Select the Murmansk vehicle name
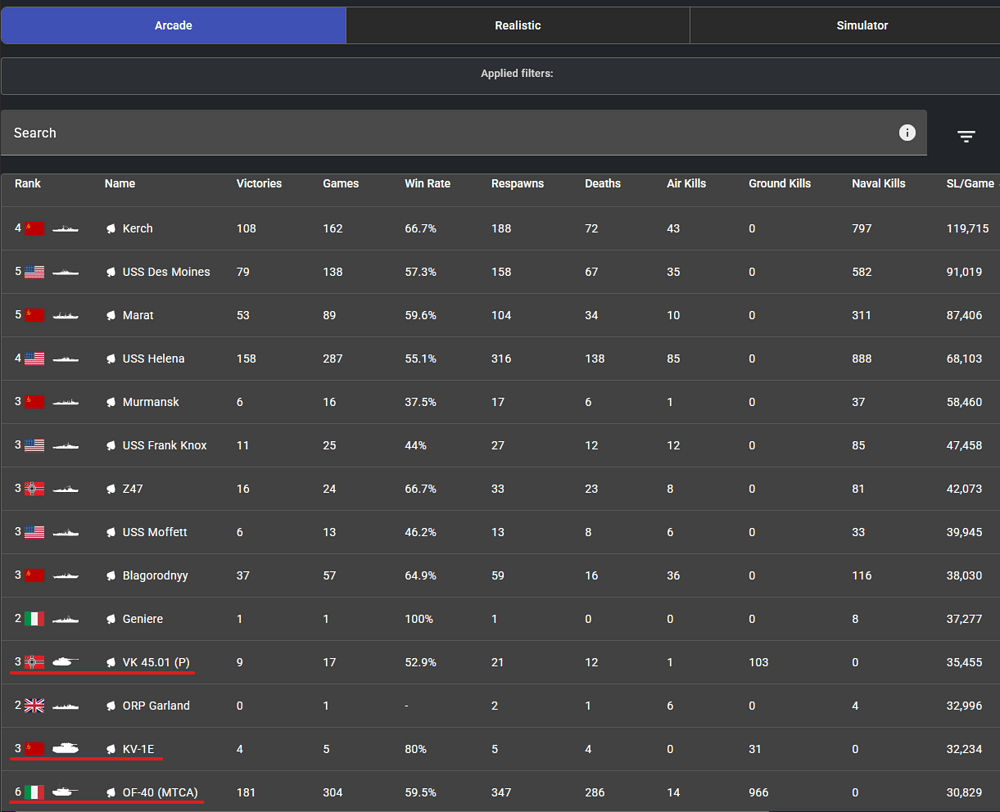This screenshot has width=1000, height=812. tap(151, 402)
